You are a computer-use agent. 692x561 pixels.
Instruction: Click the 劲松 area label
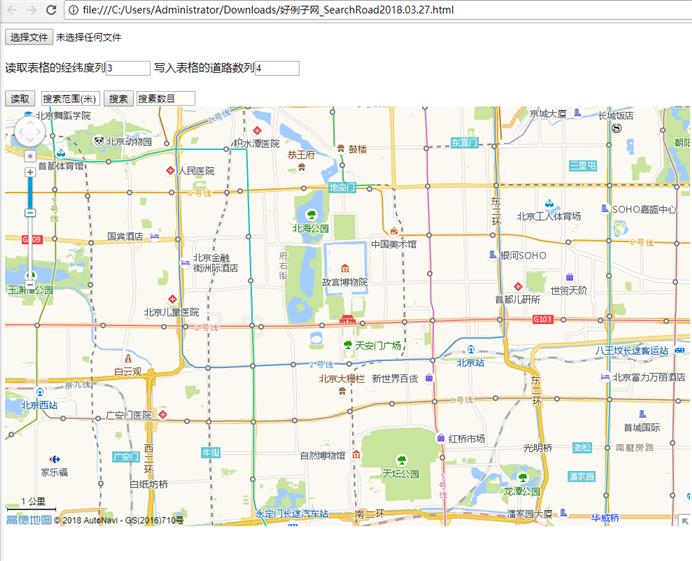click(x=582, y=447)
